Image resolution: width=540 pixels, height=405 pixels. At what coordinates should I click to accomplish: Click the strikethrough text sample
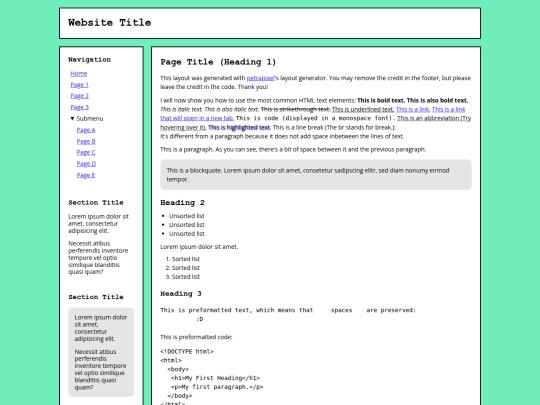(x=295, y=109)
